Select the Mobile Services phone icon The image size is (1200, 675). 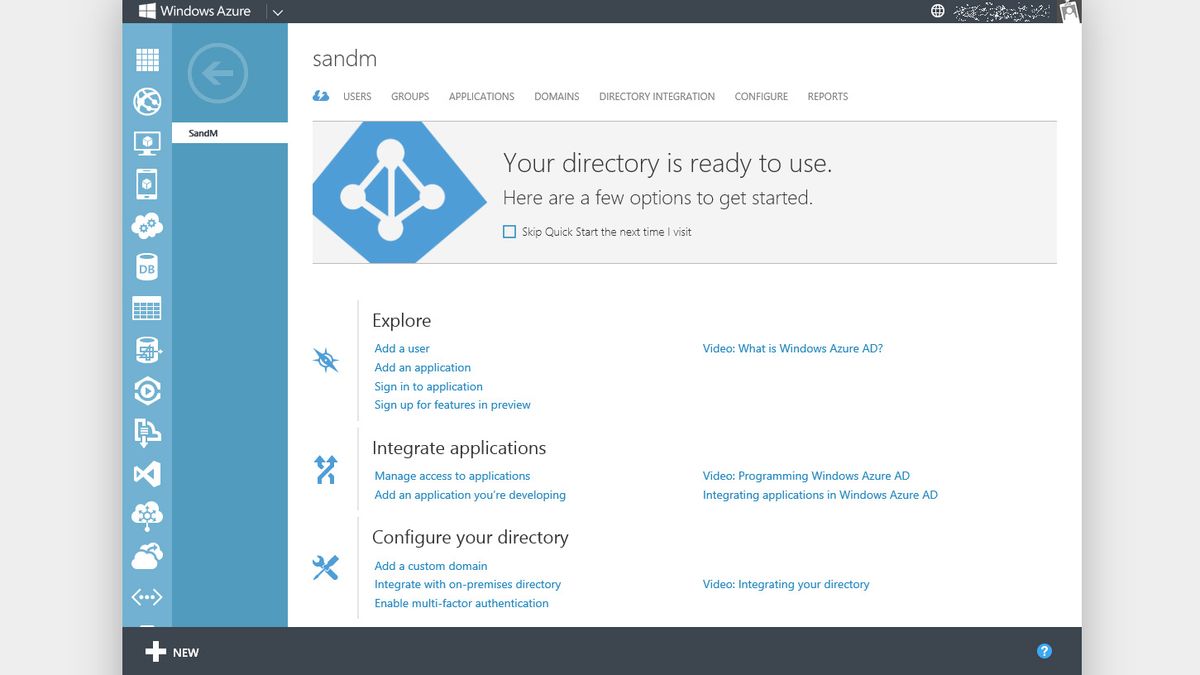pos(147,183)
